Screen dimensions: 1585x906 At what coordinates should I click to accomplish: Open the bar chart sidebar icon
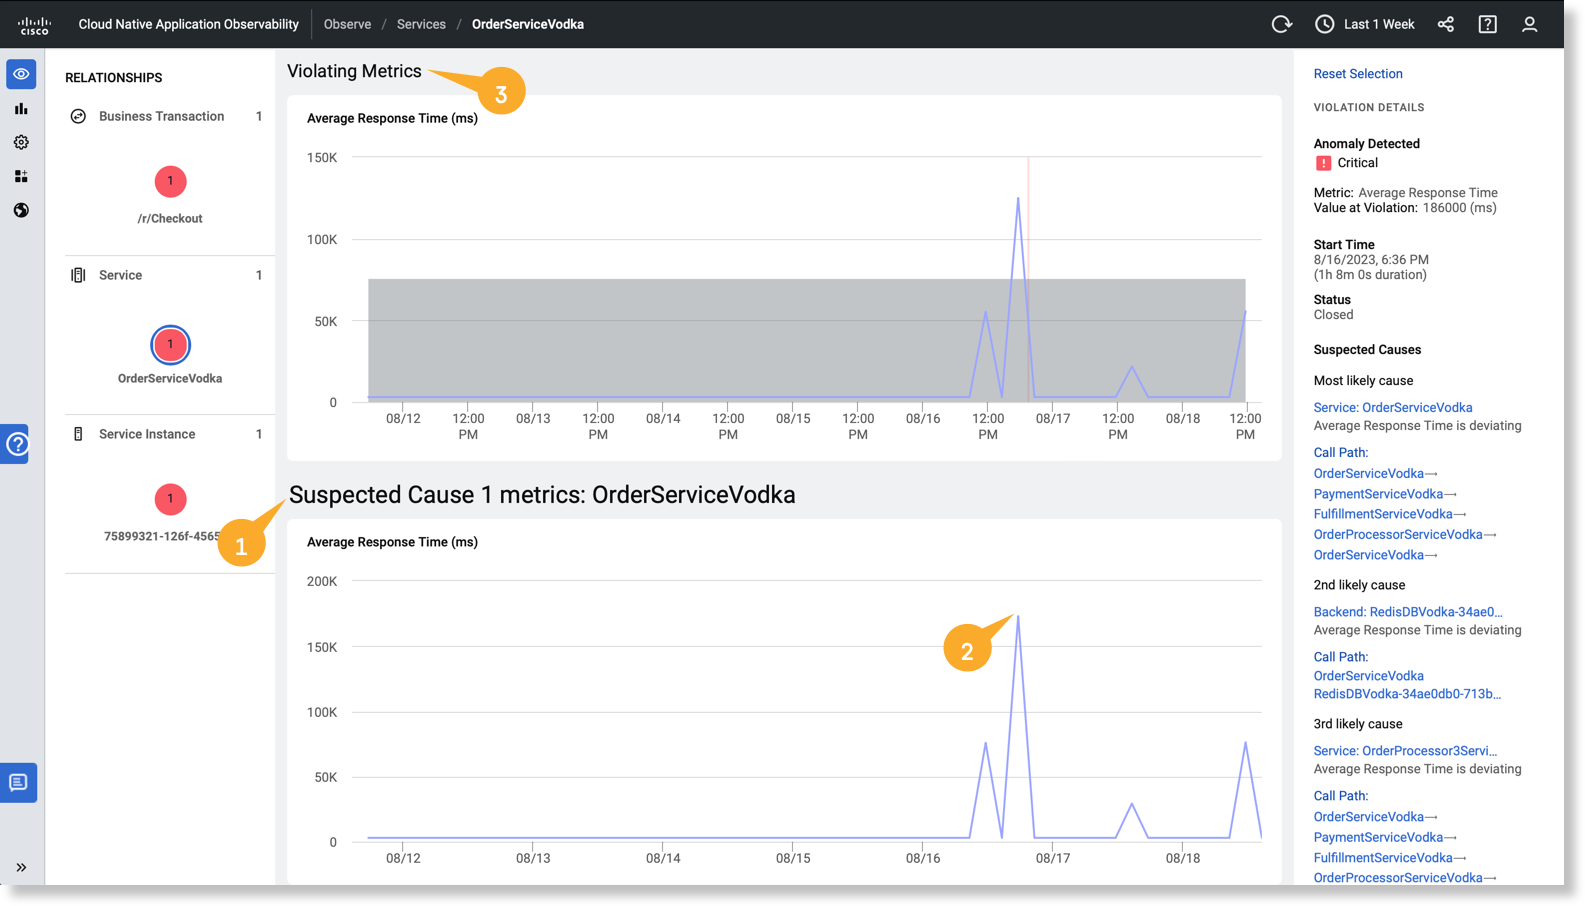coord(21,108)
